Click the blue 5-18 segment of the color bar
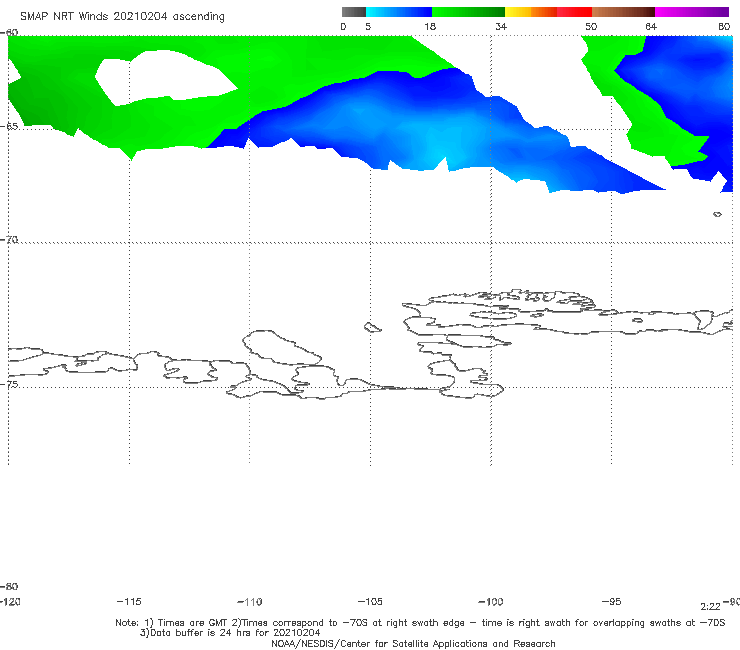 [399, 12]
